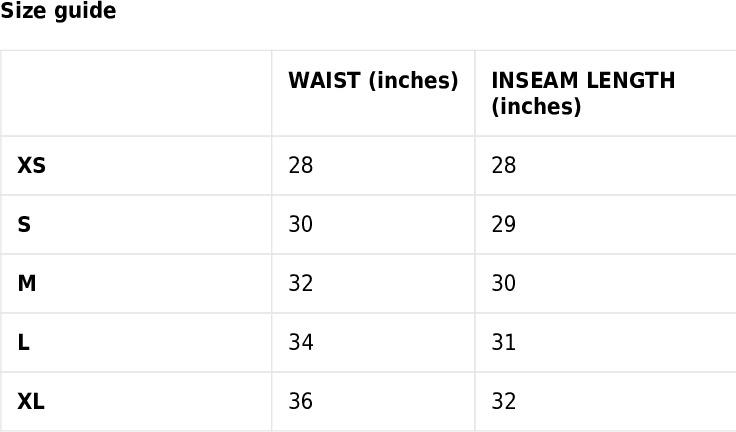Select the waist value 36 for XL
This screenshot has width=736, height=432.
point(301,402)
